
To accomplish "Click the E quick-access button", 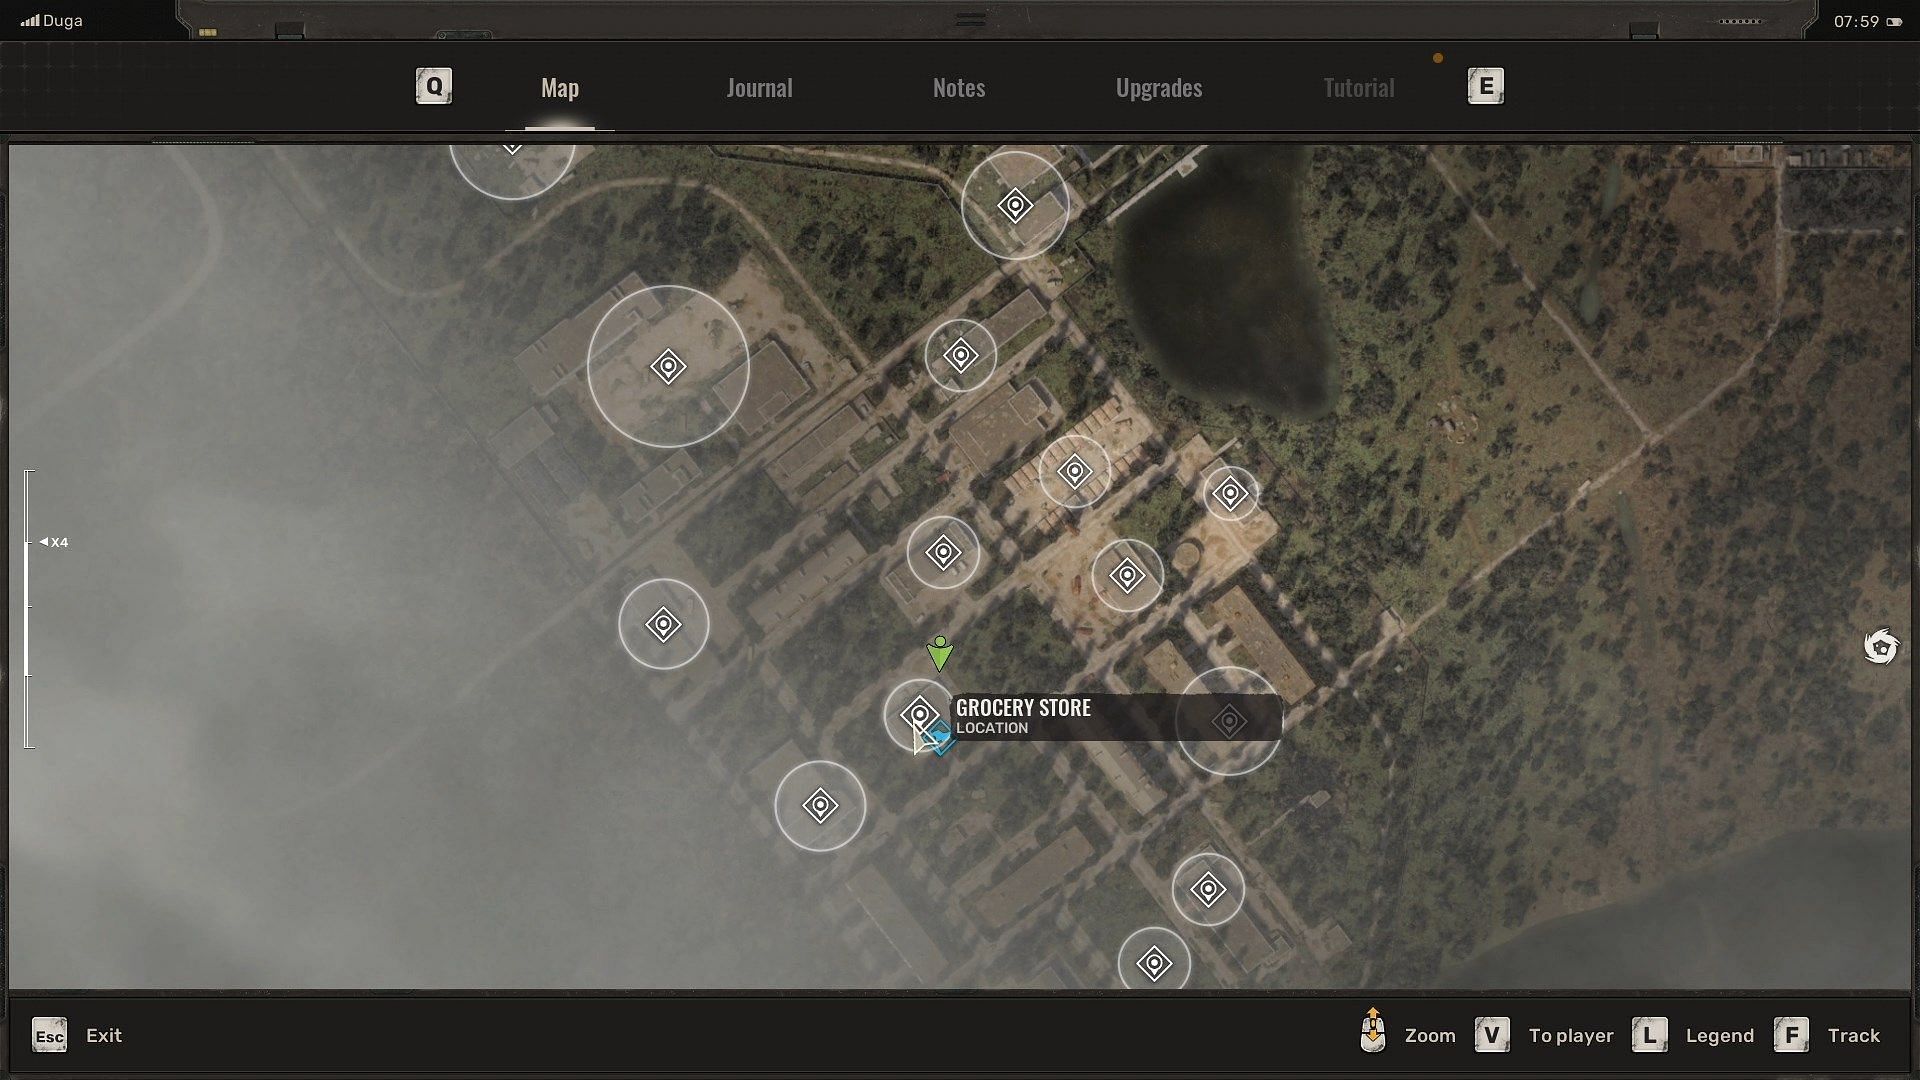I will pos(1485,86).
